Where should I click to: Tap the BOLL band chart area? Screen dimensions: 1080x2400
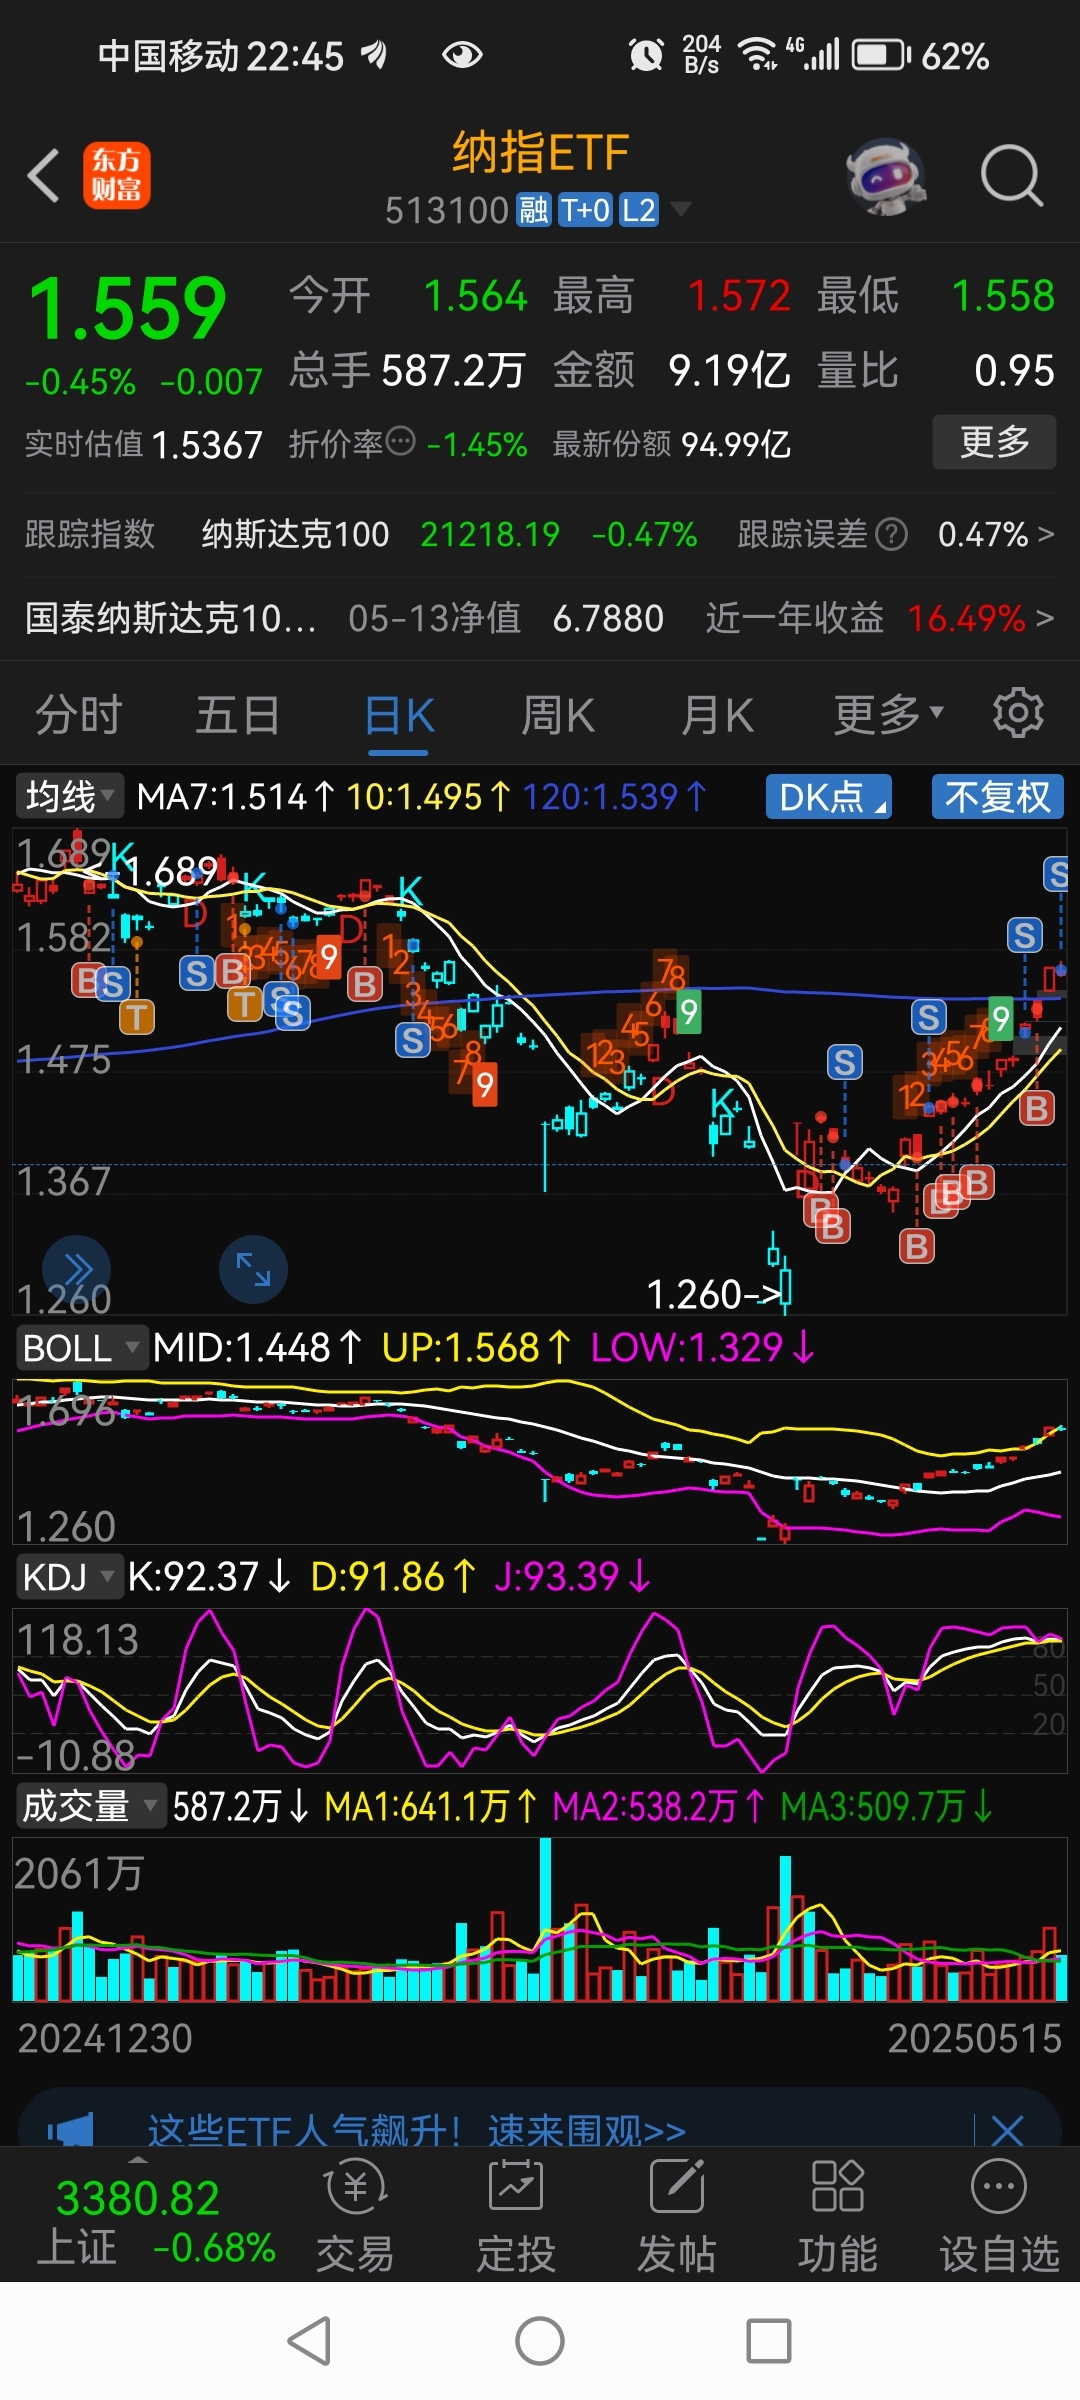(540, 1461)
